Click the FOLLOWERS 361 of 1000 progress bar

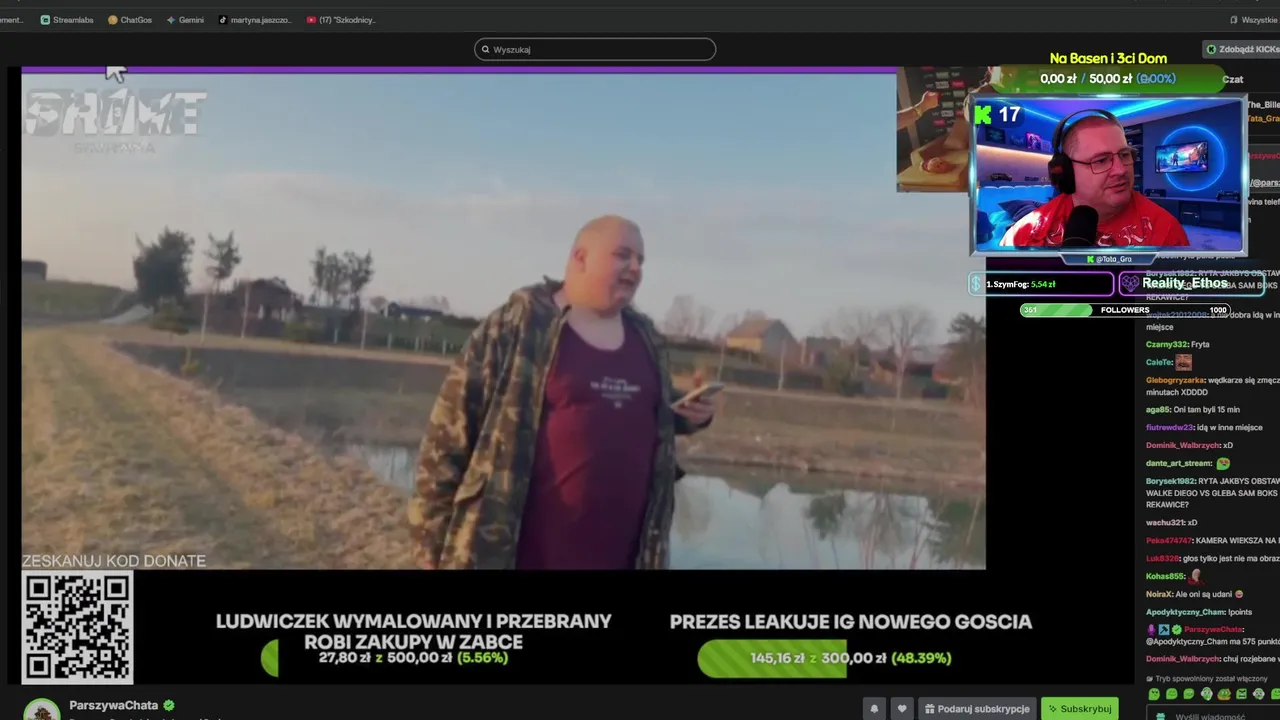[x=1124, y=310]
